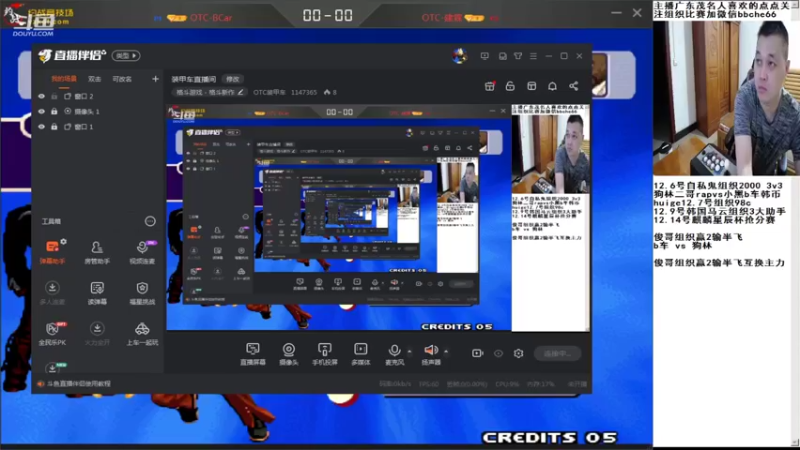Launch the 视频连麦 video co-stream tool
The height and width of the screenshot is (450, 800).
tap(142, 252)
